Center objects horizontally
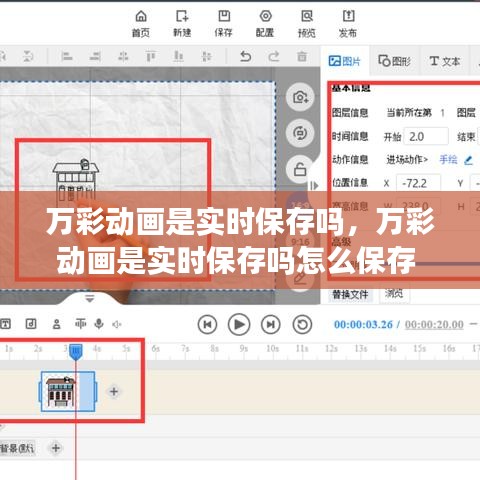 click(x=123, y=56)
